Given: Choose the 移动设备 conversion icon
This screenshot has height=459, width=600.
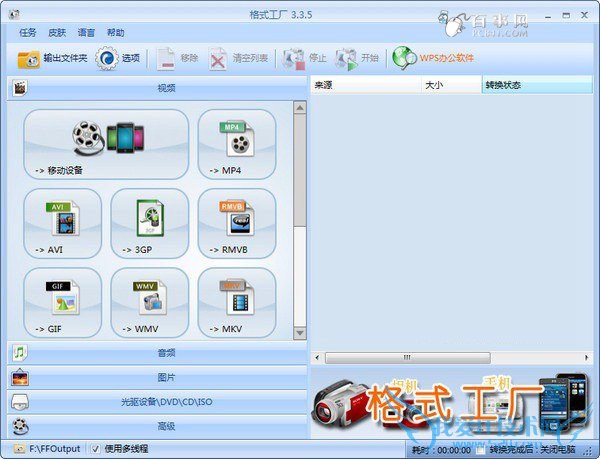Looking at the screenshot, I should [106, 144].
